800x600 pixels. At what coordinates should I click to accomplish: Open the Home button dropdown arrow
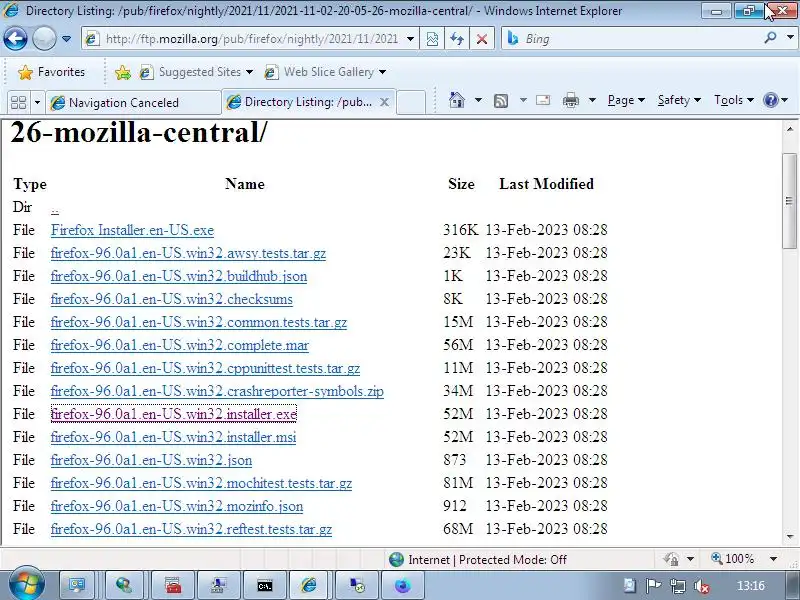(478, 100)
